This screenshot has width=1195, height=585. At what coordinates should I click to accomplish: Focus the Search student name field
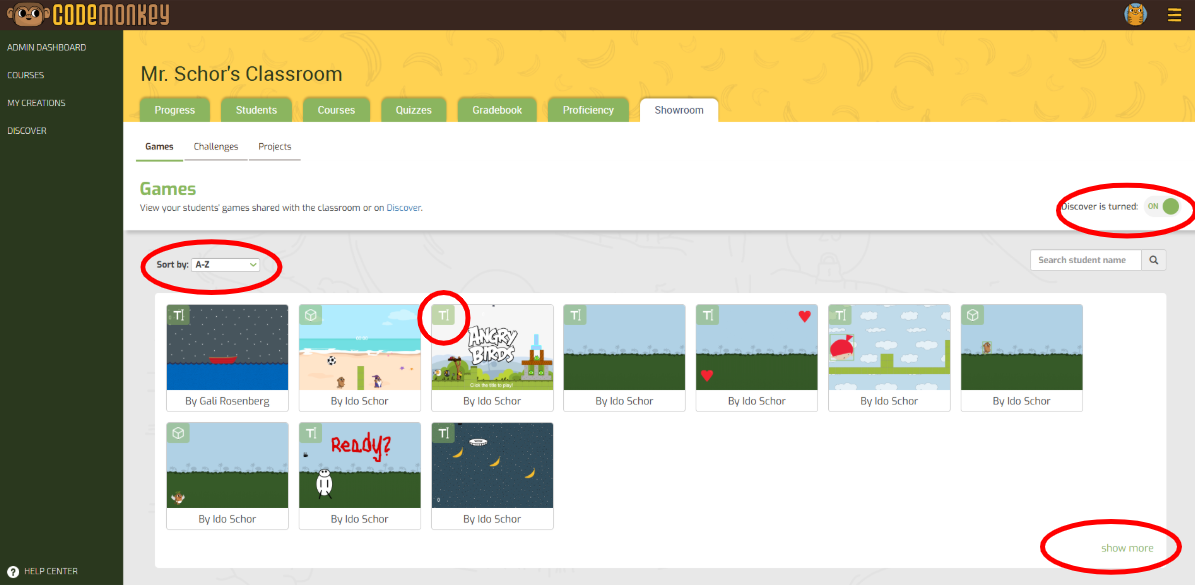point(1085,260)
